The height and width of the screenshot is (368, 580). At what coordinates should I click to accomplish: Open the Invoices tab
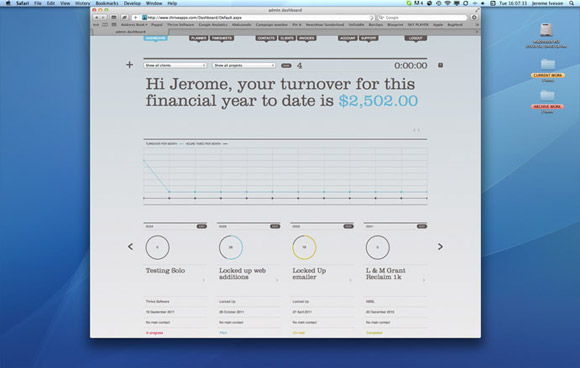[307, 38]
